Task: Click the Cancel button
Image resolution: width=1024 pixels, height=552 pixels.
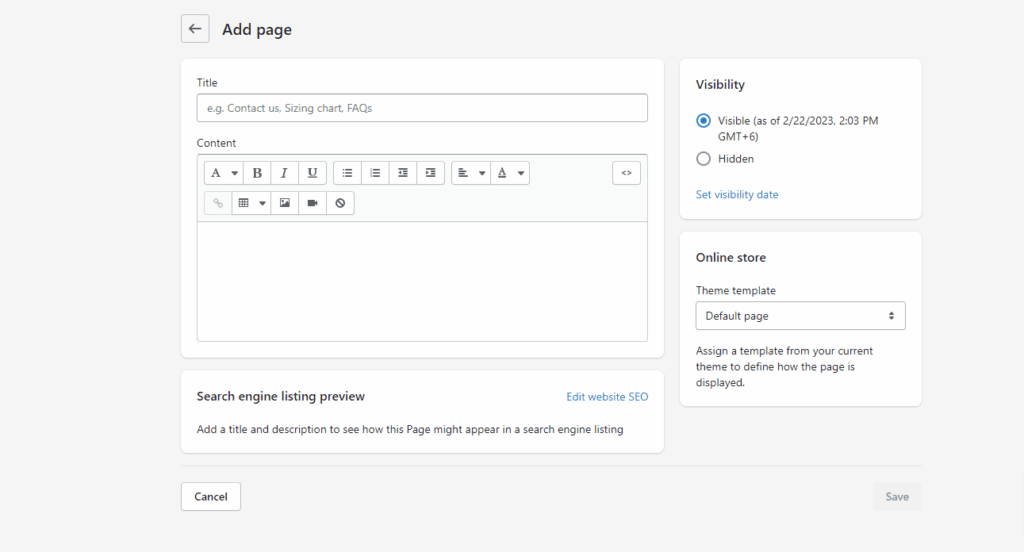Action: click(x=211, y=496)
